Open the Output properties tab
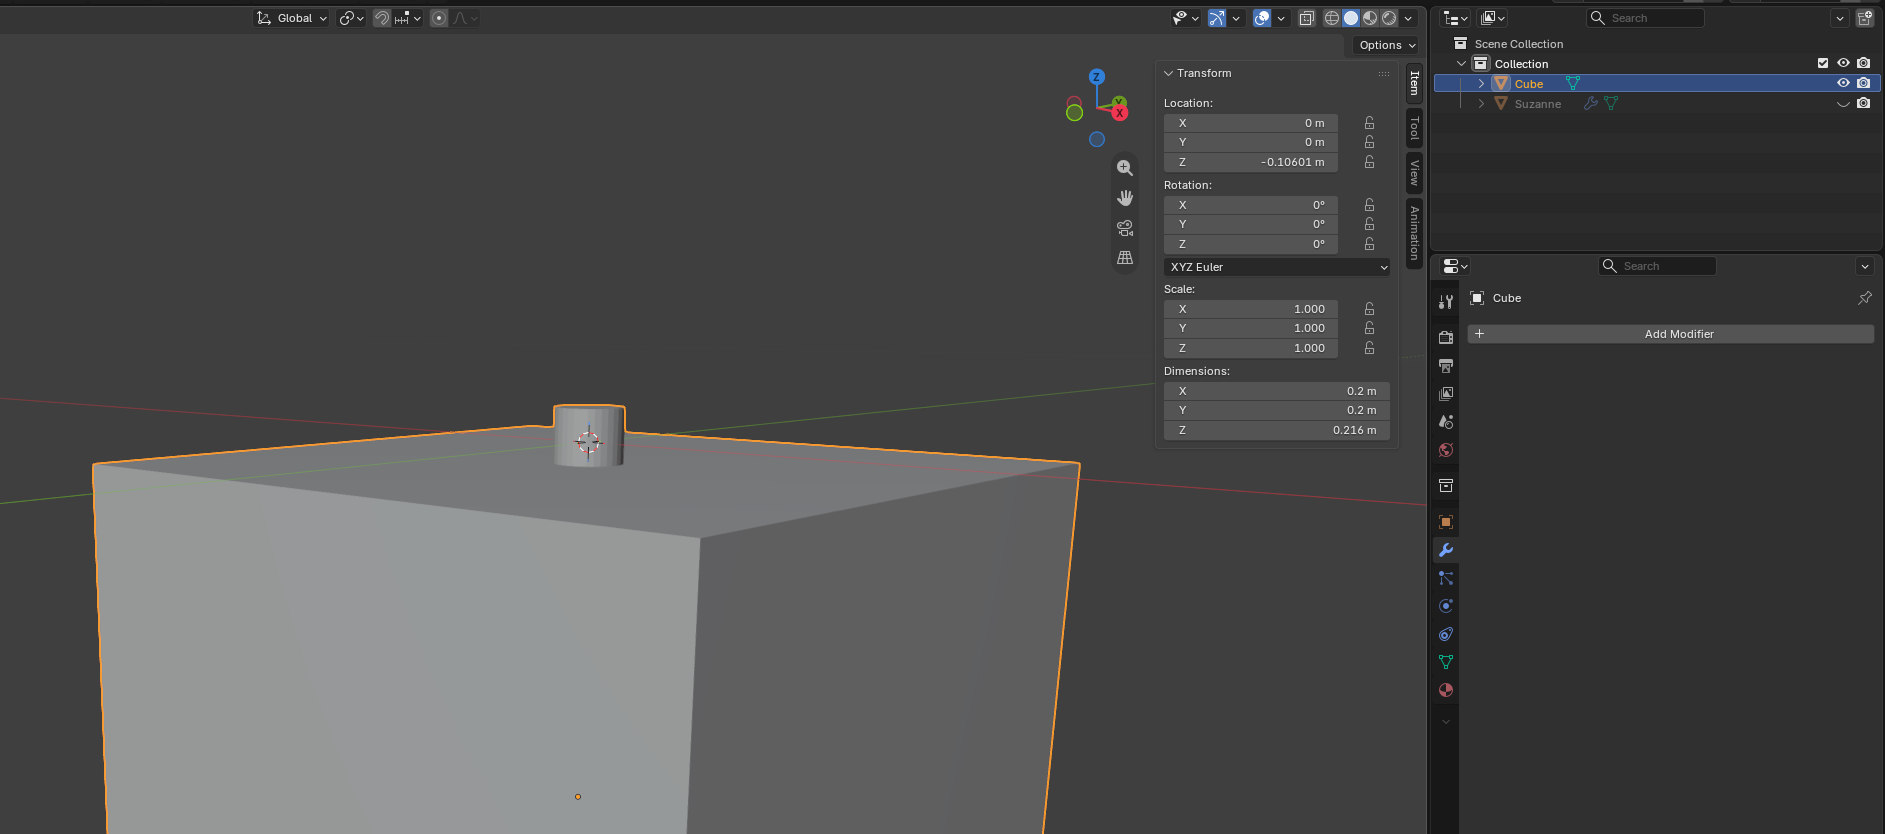Viewport: 1885px width, 834px height. [1446, 366]
